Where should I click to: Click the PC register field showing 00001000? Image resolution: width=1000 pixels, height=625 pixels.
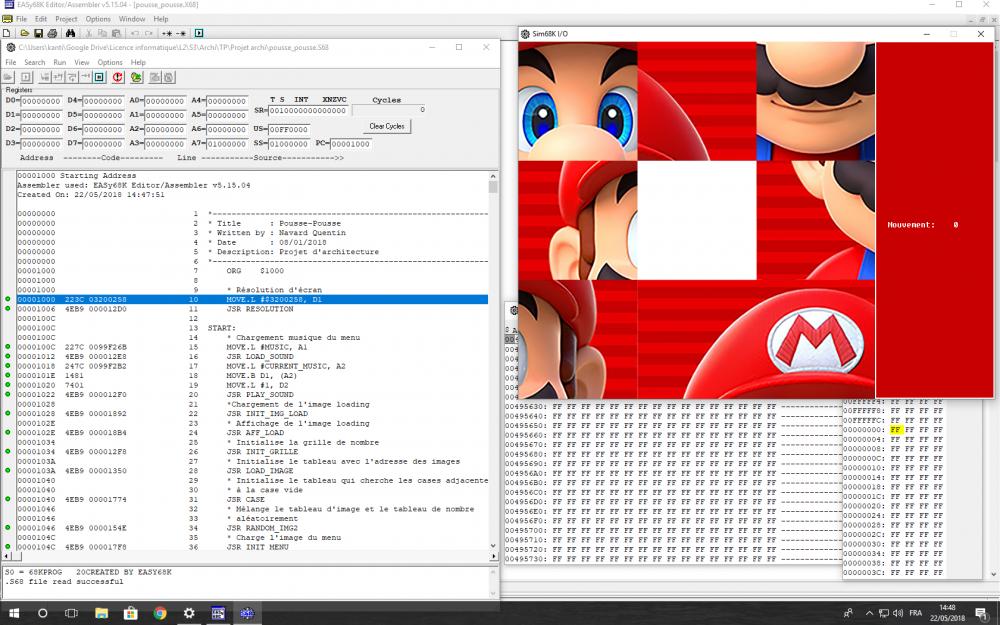[350, 144]
